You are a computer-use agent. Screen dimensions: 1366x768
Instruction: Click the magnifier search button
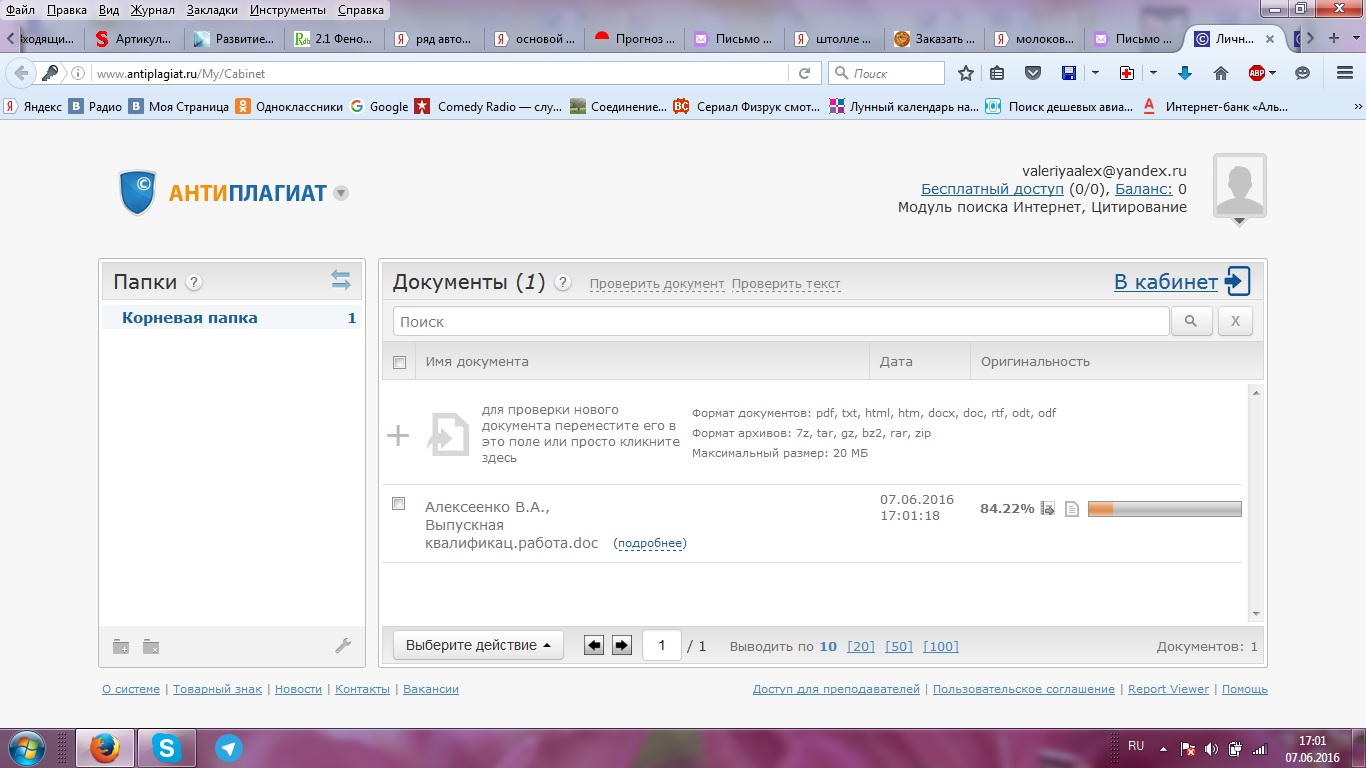[1191, 322]
